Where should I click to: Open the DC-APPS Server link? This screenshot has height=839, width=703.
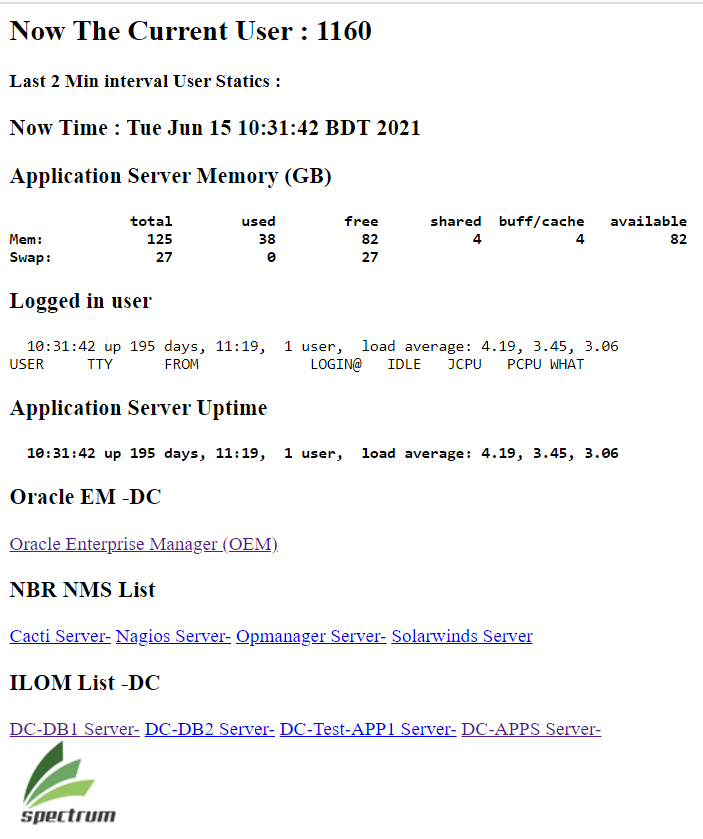coord(530,729)
